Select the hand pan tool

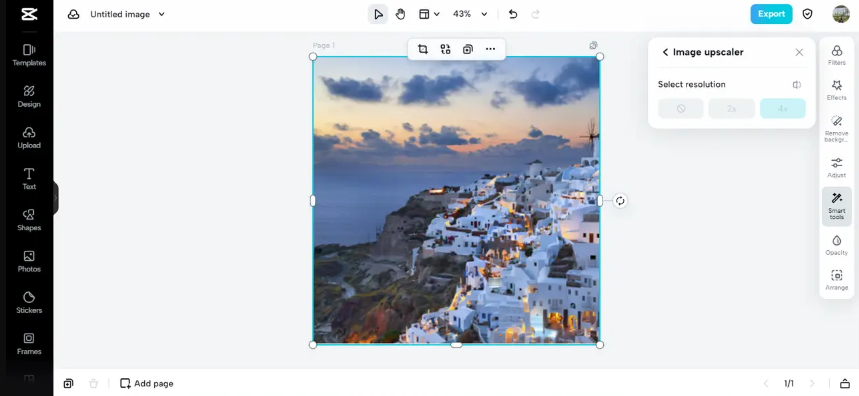400,14
